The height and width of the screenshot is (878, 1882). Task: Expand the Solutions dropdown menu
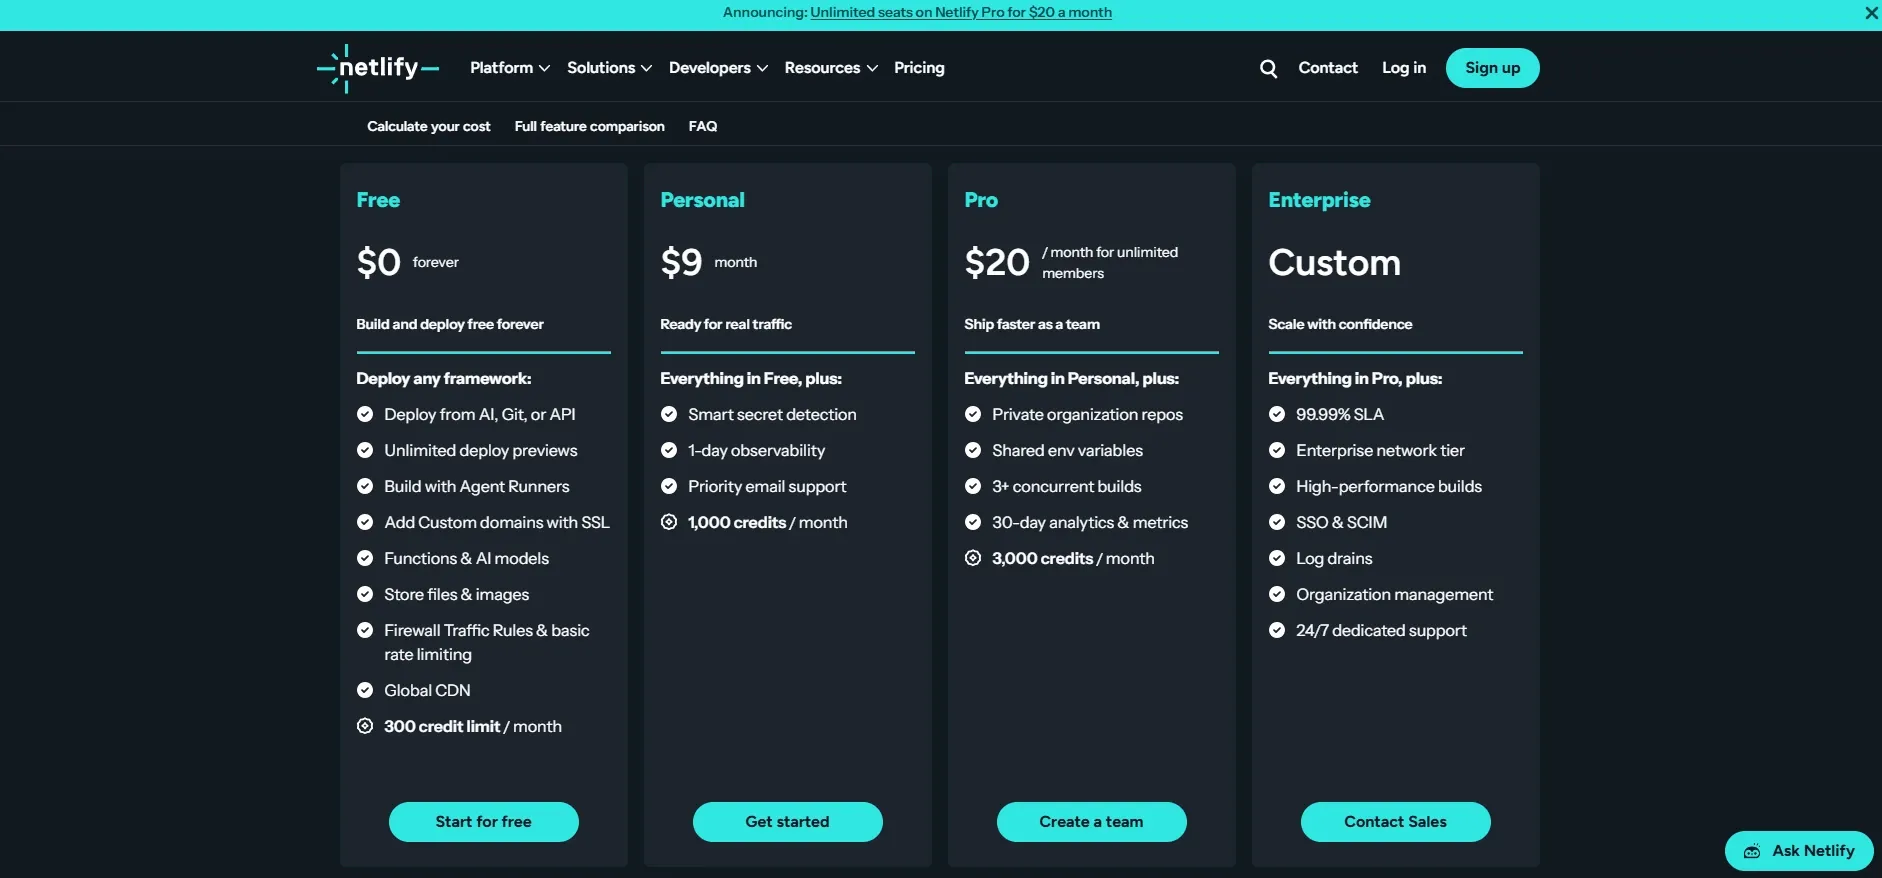[609, 68]
